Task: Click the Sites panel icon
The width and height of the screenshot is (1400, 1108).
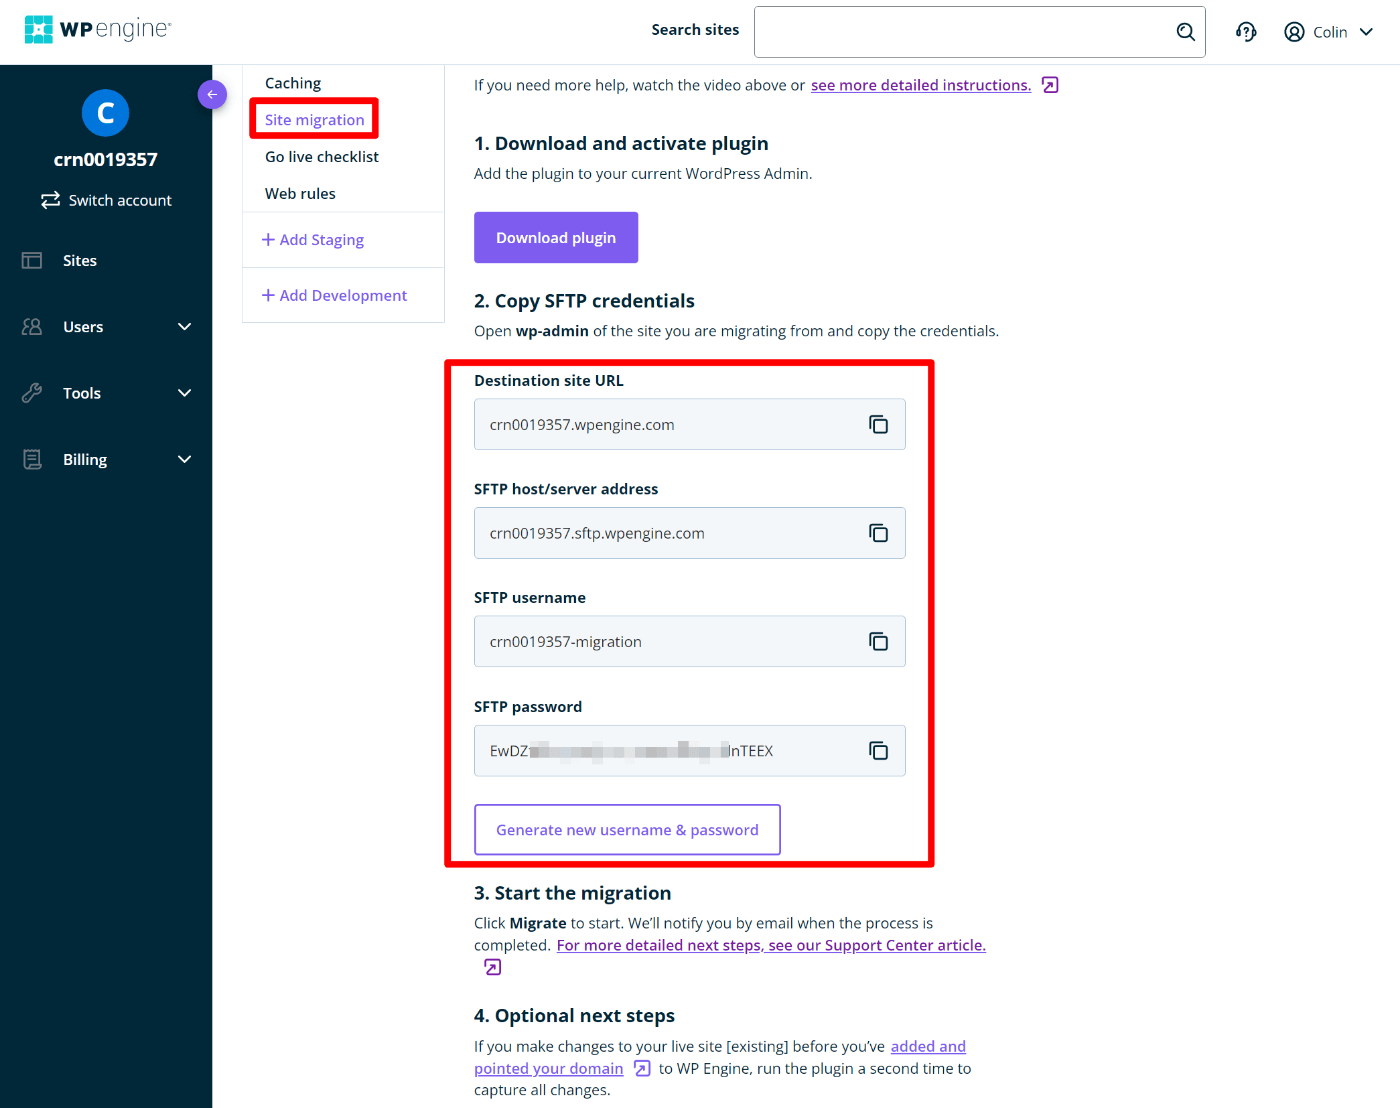Action: 32,260
